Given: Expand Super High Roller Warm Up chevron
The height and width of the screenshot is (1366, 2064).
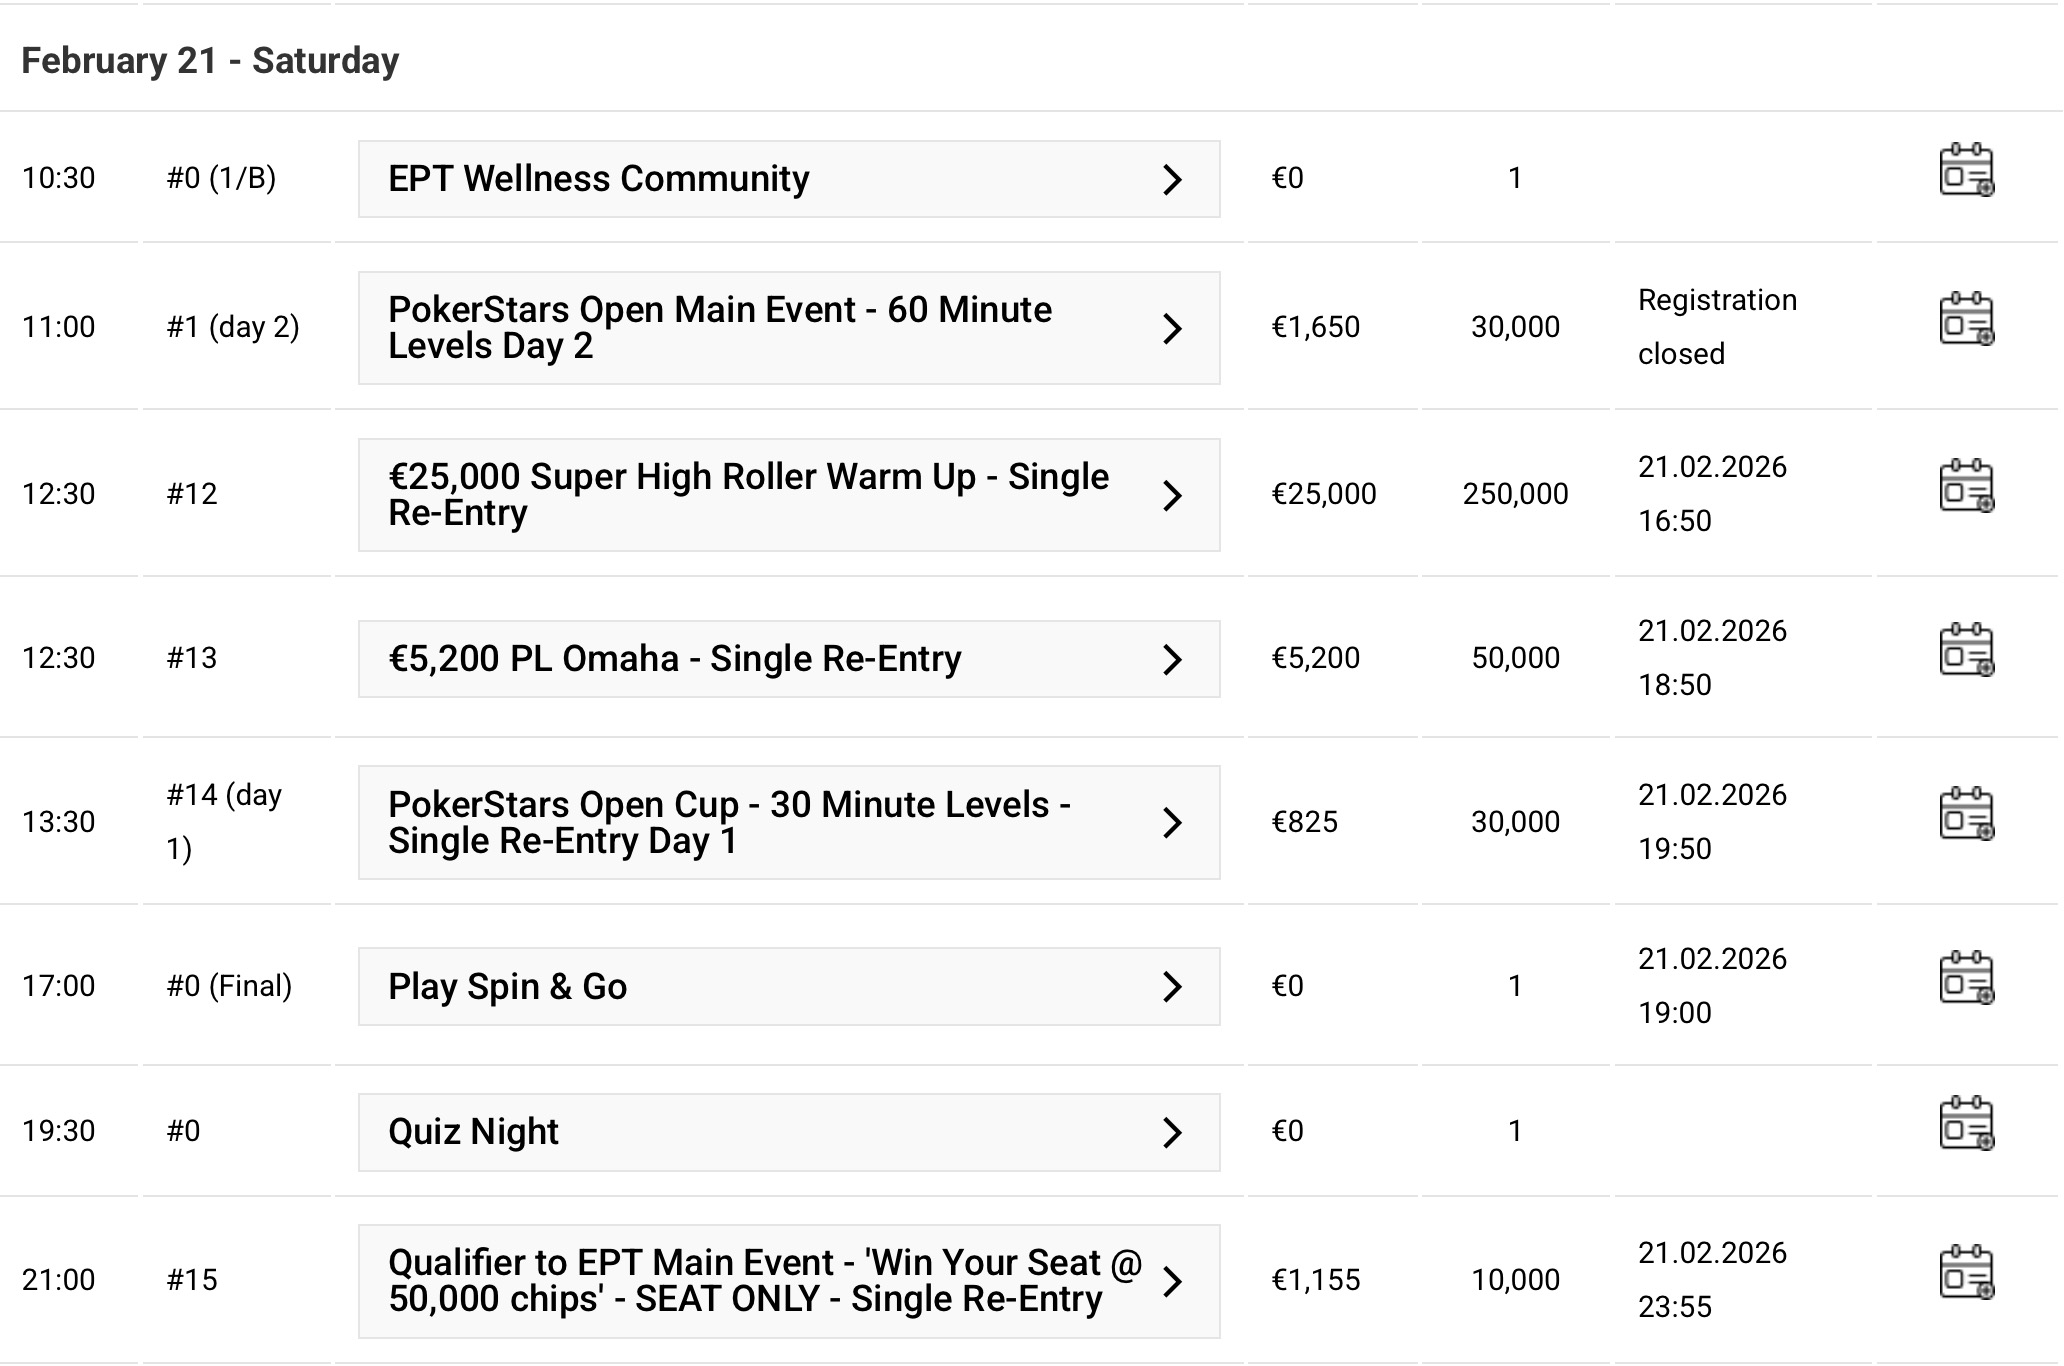Looking at the screenshot, I should pyautogui.click(x=1172, y=496).
